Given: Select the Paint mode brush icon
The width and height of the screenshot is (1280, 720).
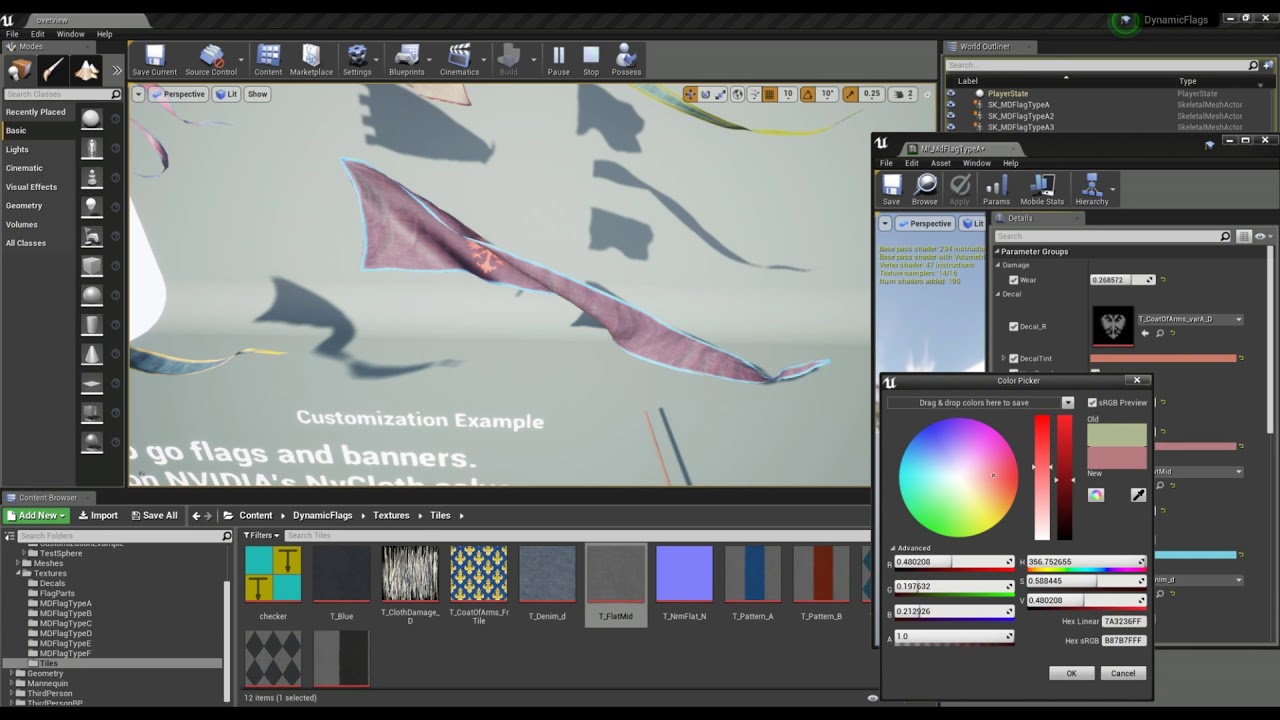Looking at the screenshot, I should point(53,70).
